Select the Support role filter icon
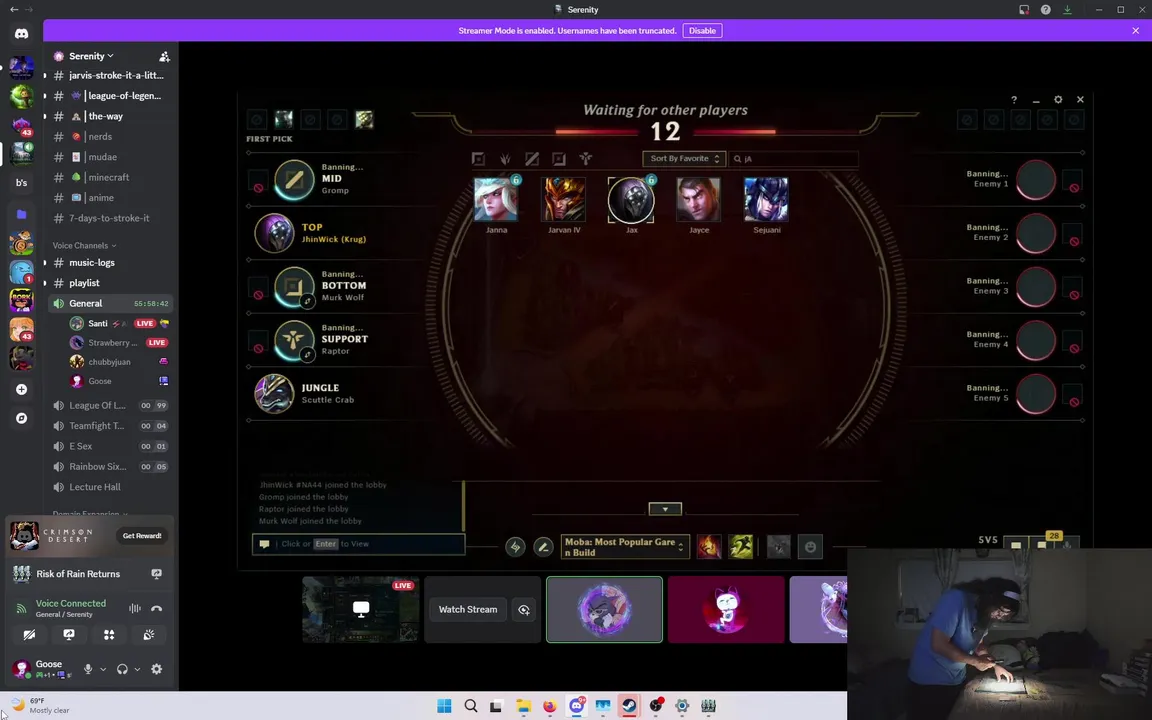Image resolution: width=1152 pixels, height=720 pixels. click(586, 159)
